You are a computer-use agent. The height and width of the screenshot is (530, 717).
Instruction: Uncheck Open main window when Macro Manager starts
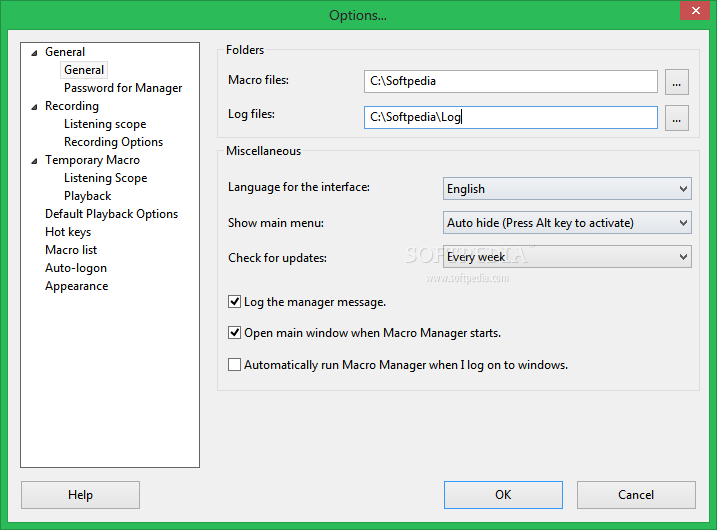pyautogui.click(x=235, y=333)
